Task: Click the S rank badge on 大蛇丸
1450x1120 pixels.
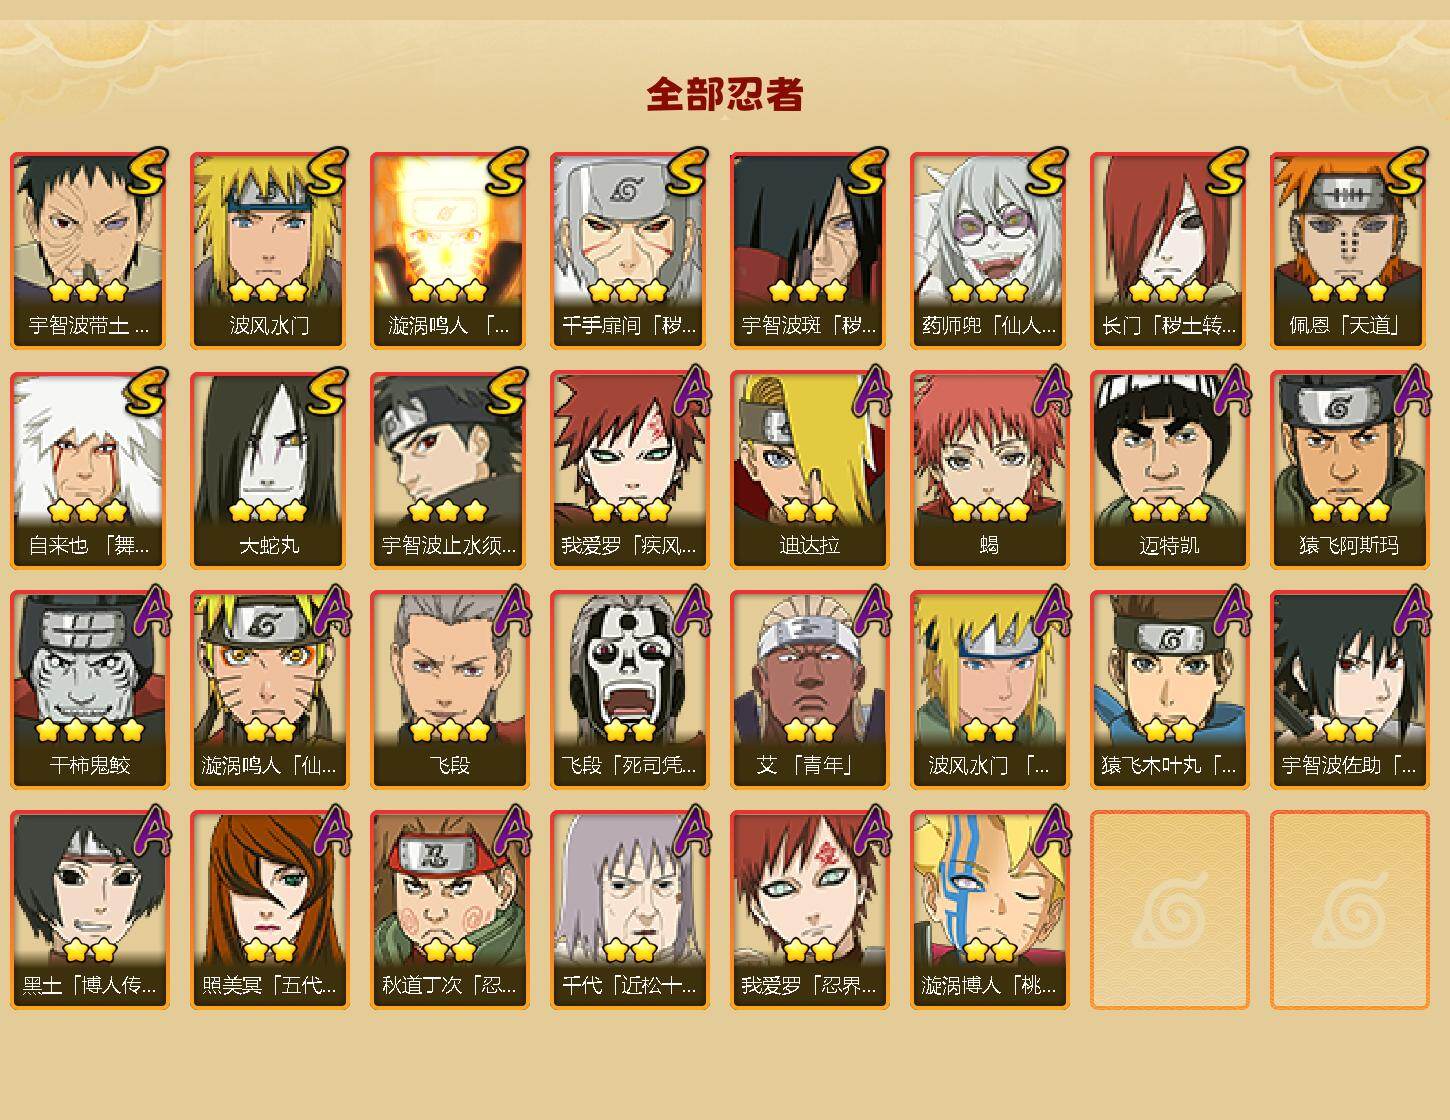Action: pos(326,391)
